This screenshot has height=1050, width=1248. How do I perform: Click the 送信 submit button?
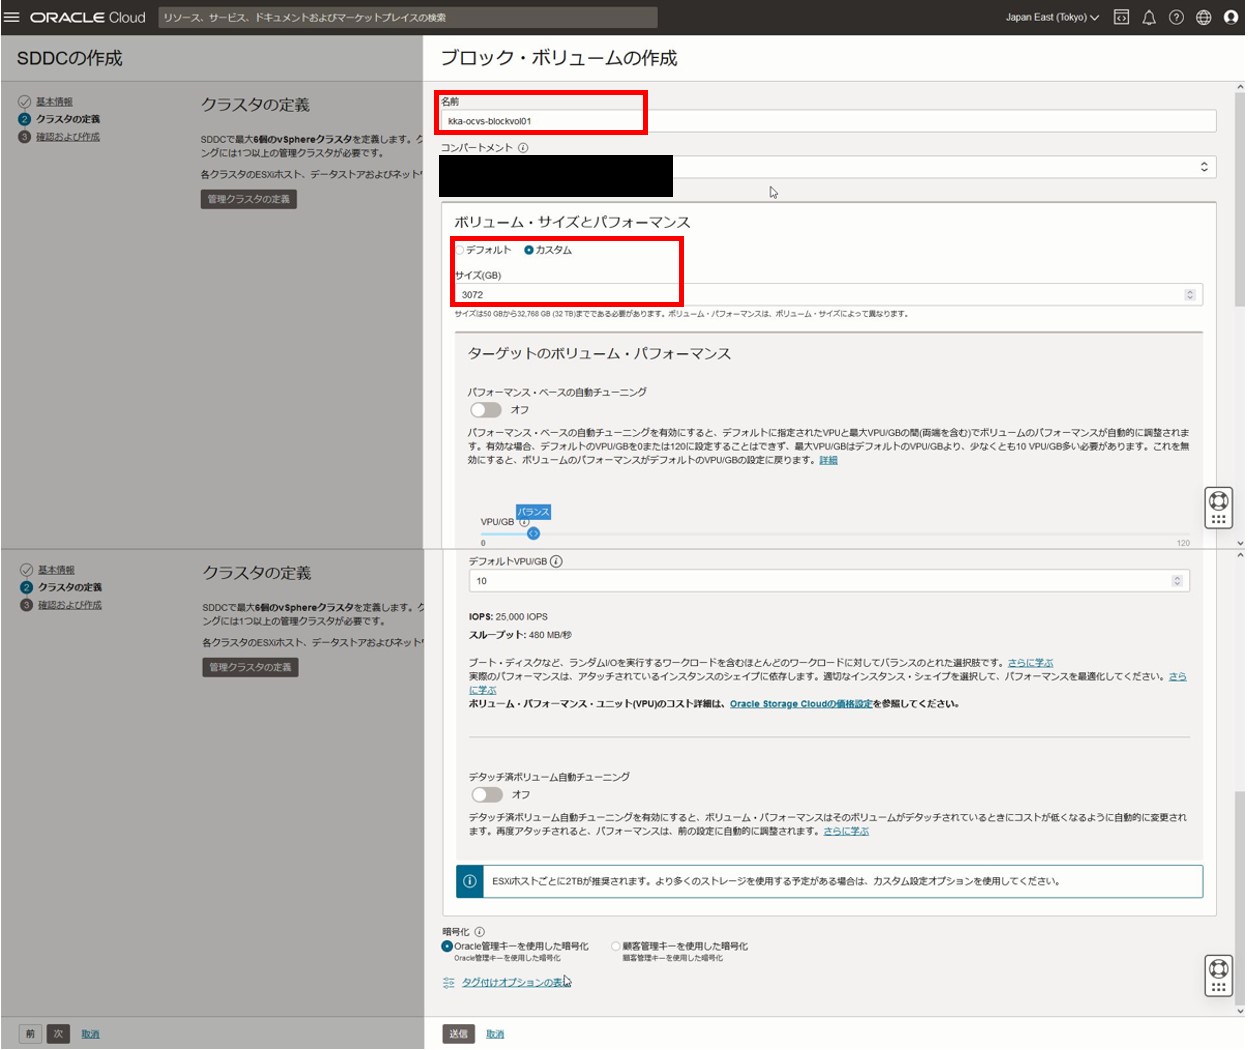point(458,1034)
